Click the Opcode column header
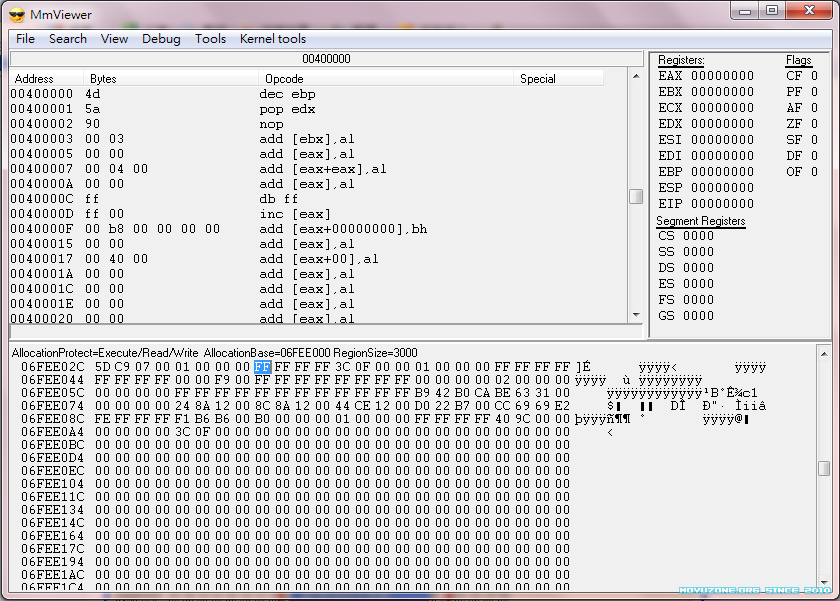This screenshot has height=601, width=840. click(x=285, y=79)
